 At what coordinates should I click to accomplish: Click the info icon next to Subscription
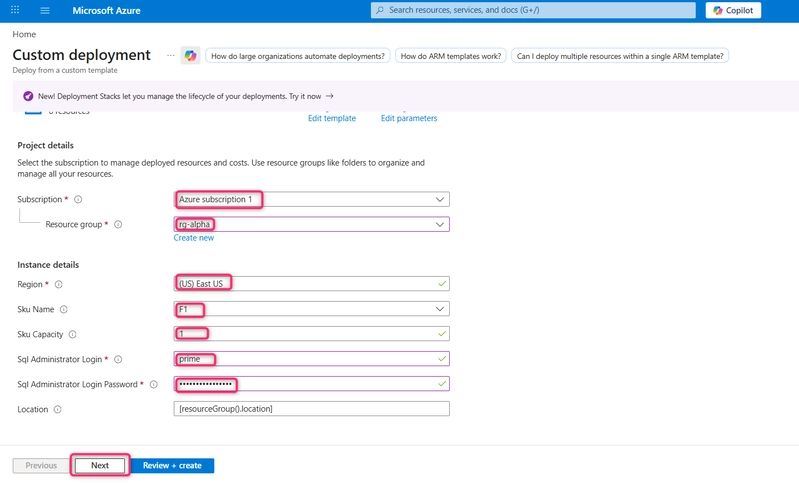78,199
